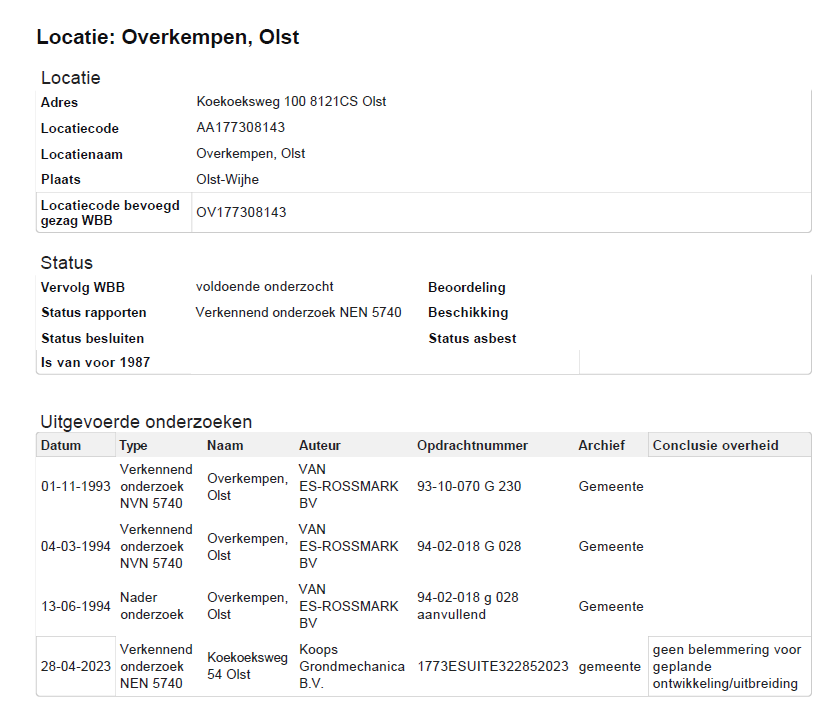
Task: Select date '13-06-1994'
Action: pos(76,606)
